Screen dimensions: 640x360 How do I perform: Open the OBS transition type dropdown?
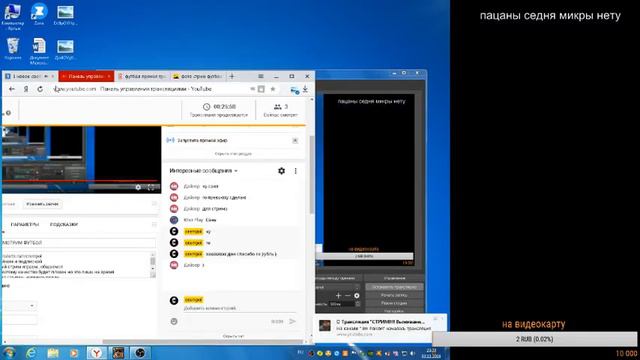(x=338, y=287)
